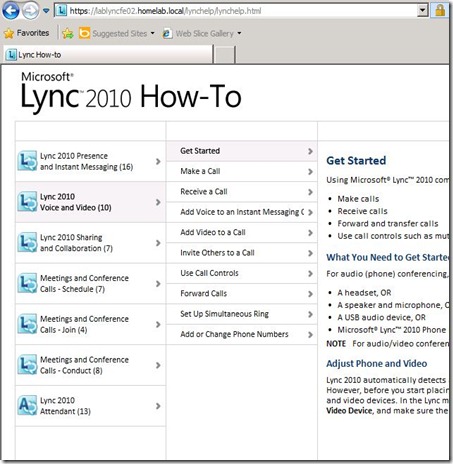The image size is (453, 464).
Task: Click the Get Started article heading
Action: pos(356,161)
